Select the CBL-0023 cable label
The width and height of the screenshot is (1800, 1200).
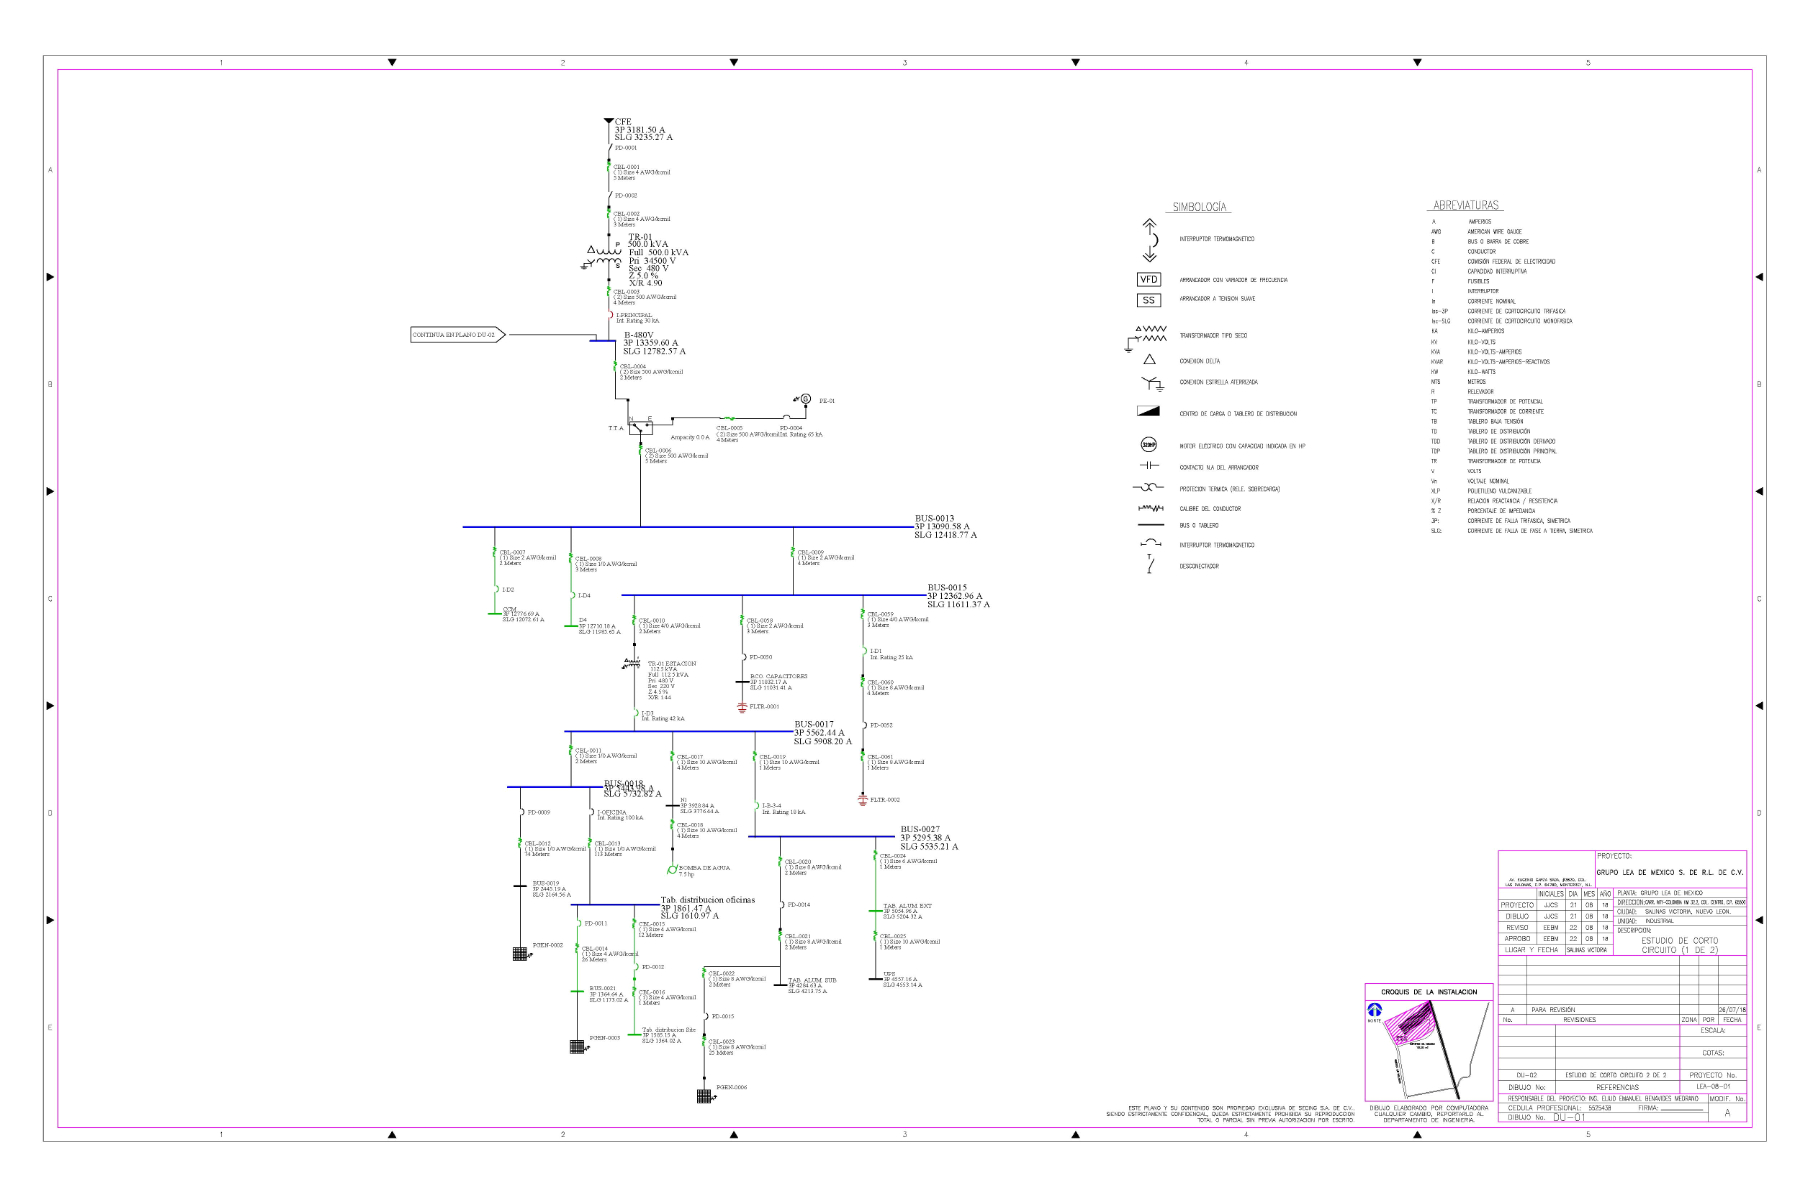click(x=722, y=1041)
